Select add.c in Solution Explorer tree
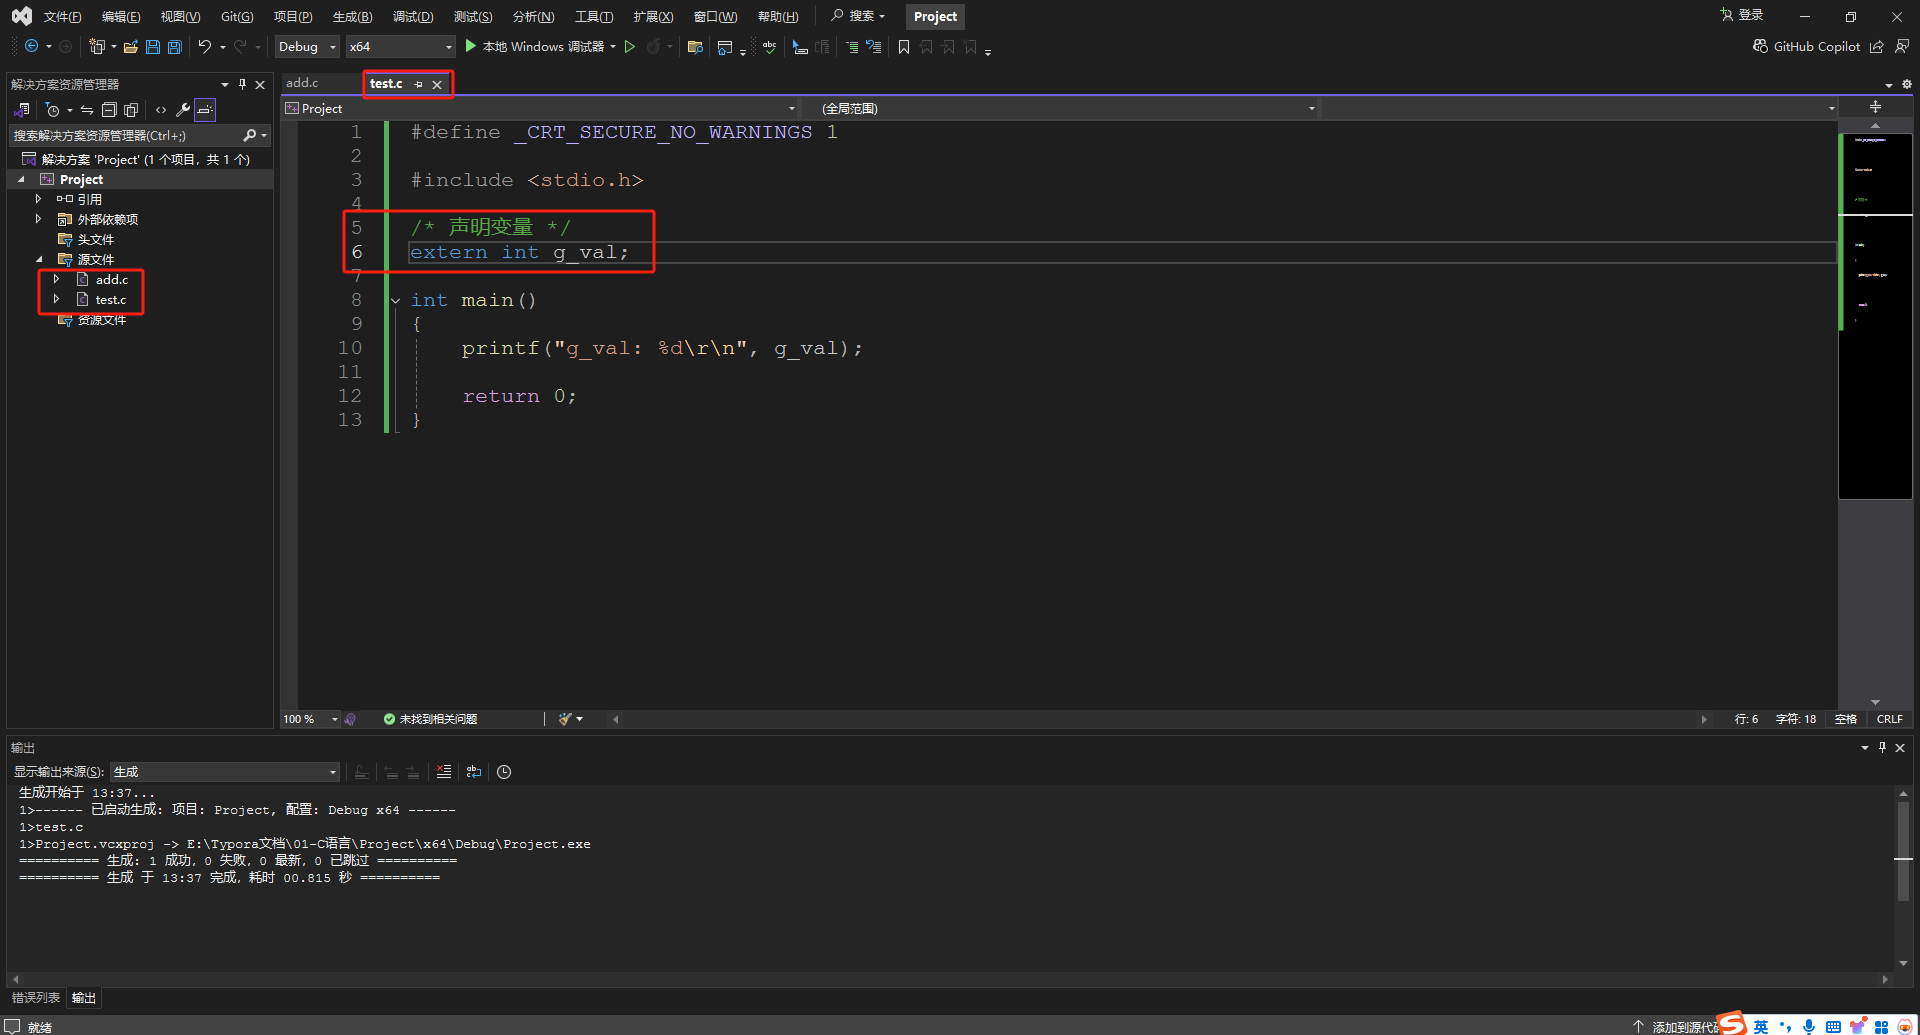The image size is (1920, 1035). pyautogui.click(x=111, y=280)
